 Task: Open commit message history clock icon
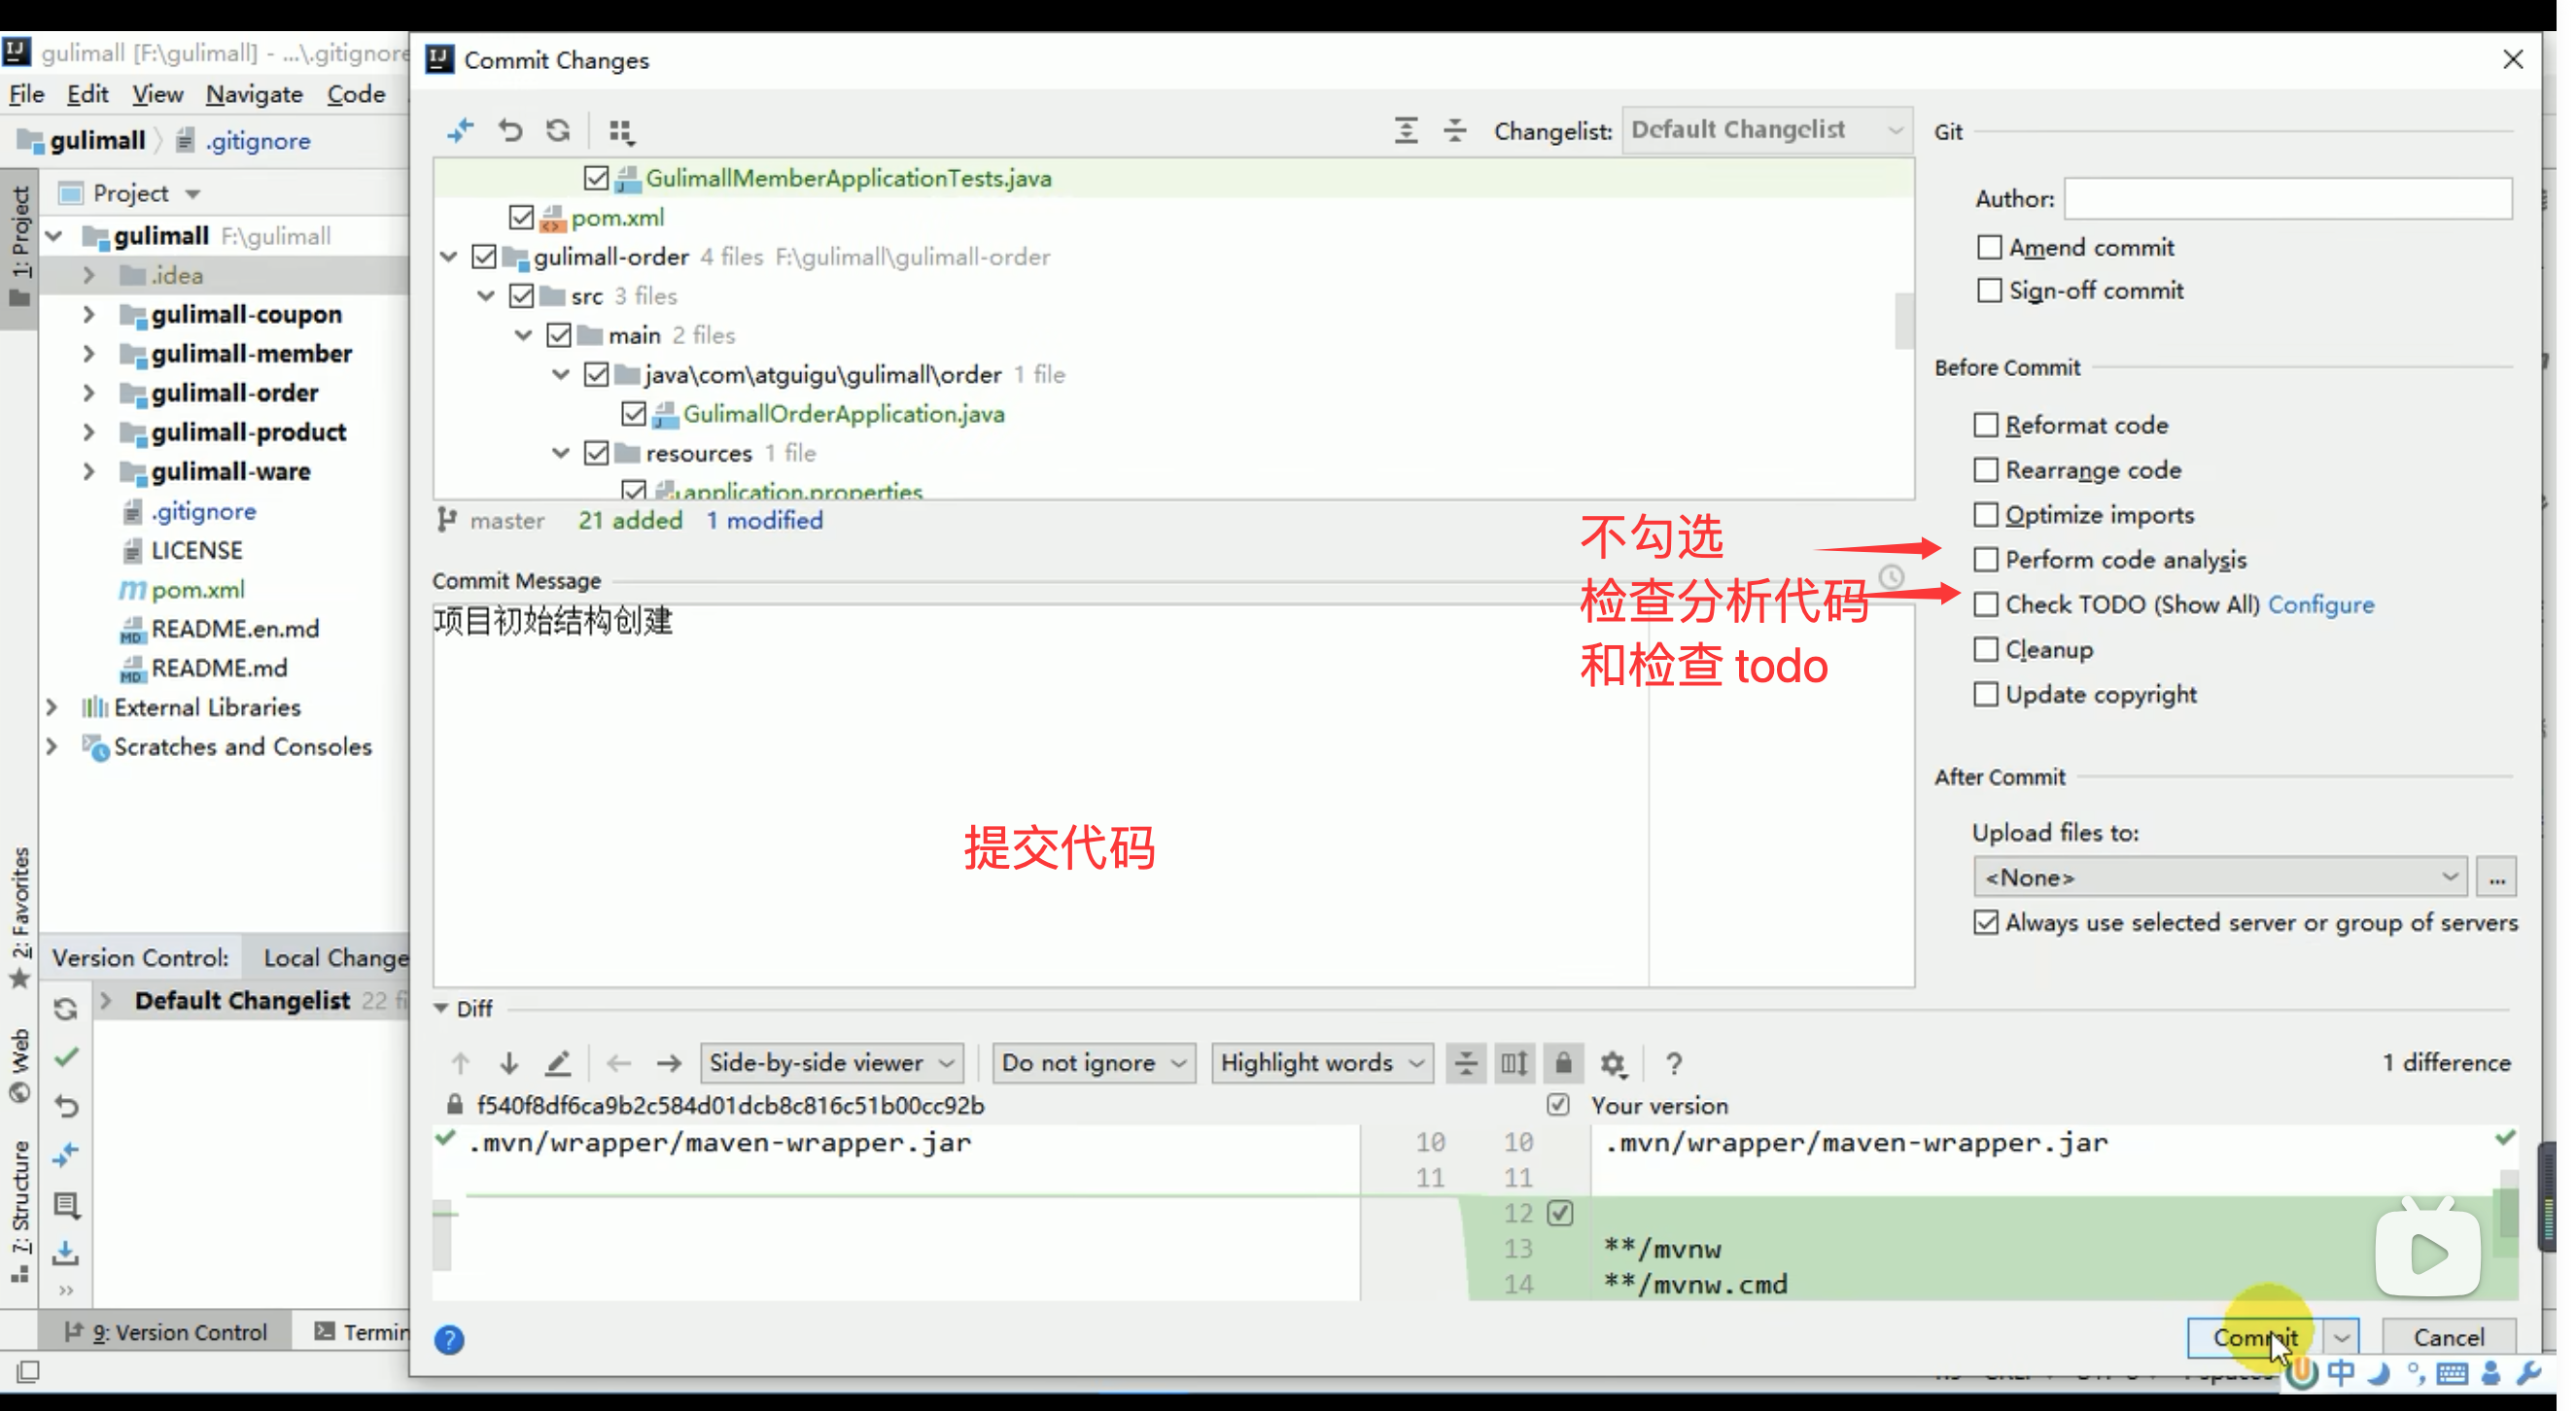coord(1890,577)
